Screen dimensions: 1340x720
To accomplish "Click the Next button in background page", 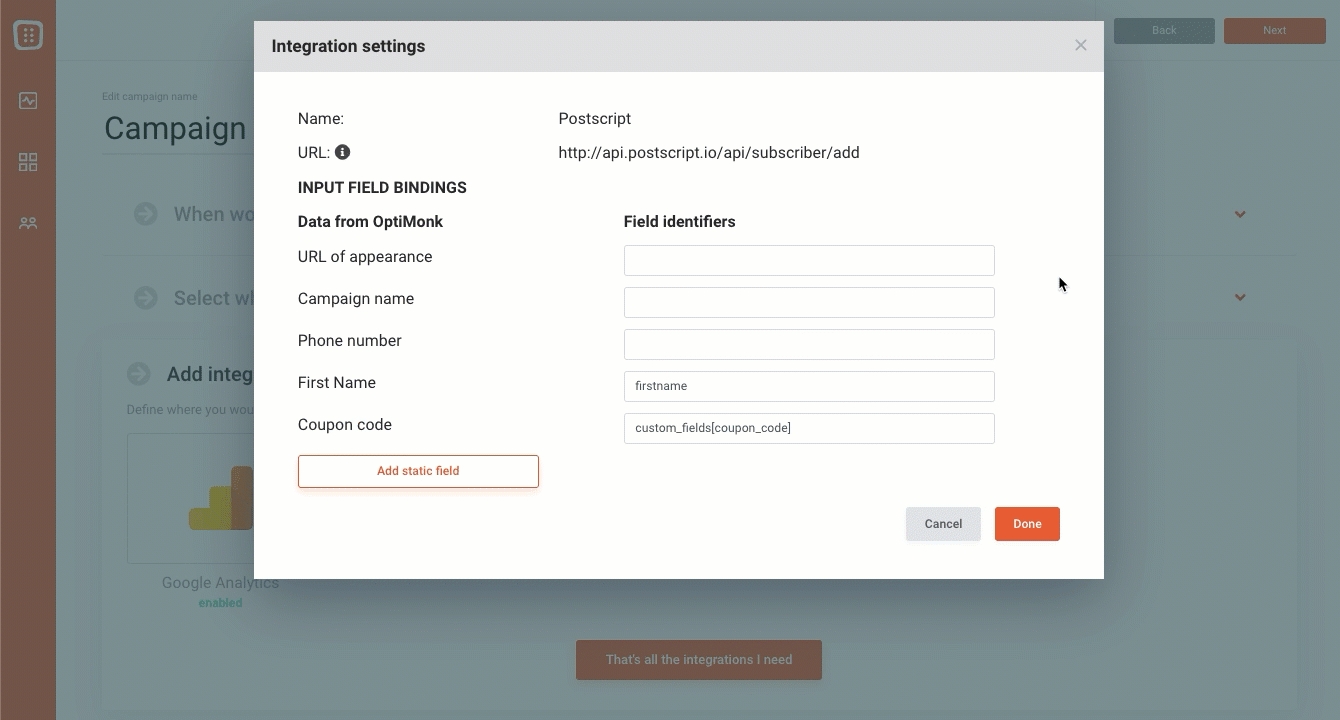I will click(1274, 30).
